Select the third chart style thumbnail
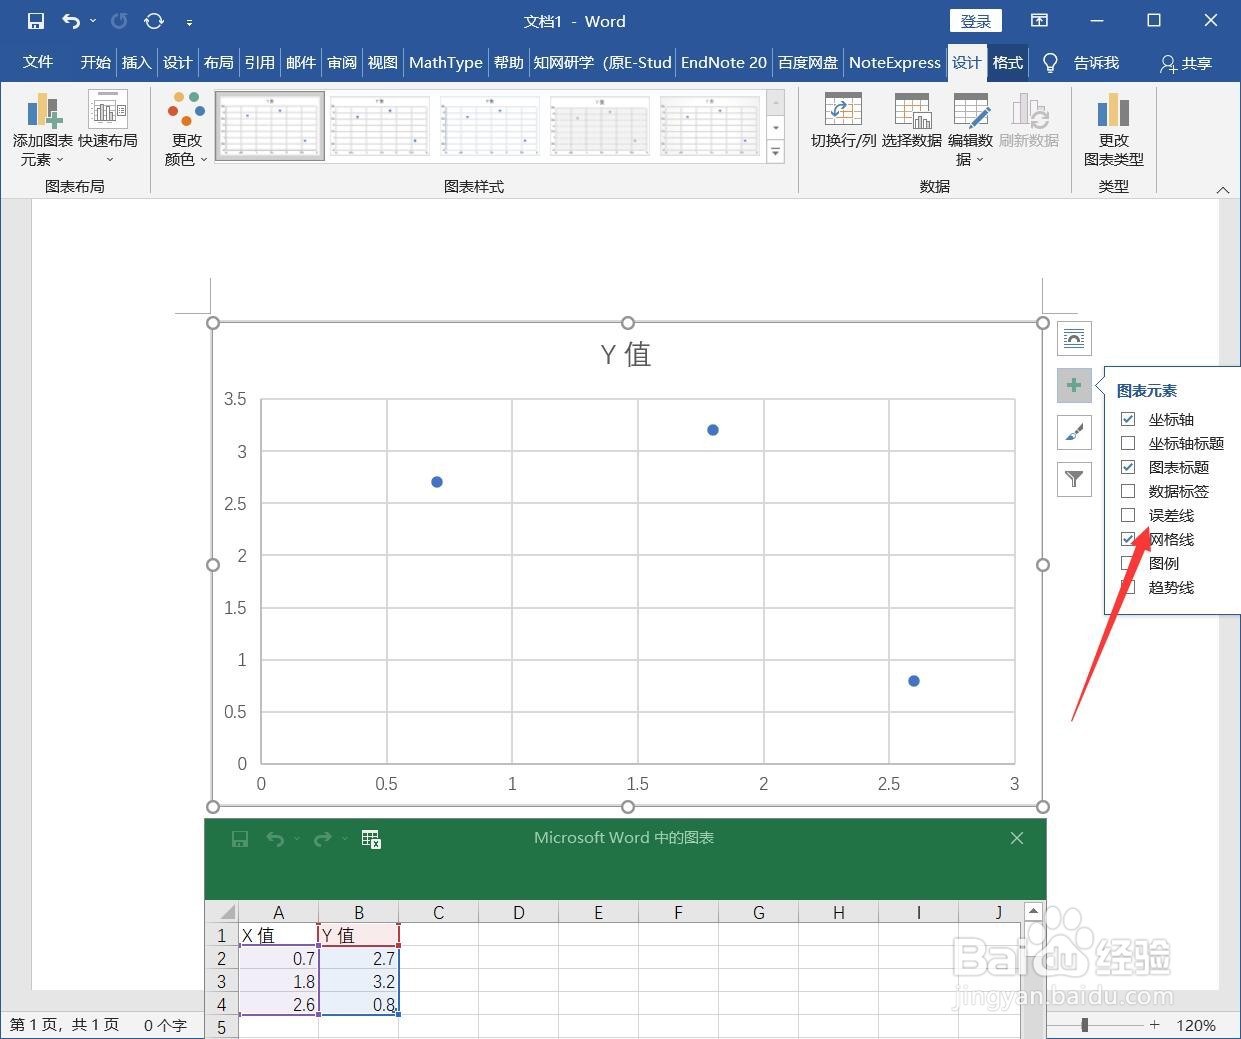1241x1039 pixels. [x=490, y=126]
